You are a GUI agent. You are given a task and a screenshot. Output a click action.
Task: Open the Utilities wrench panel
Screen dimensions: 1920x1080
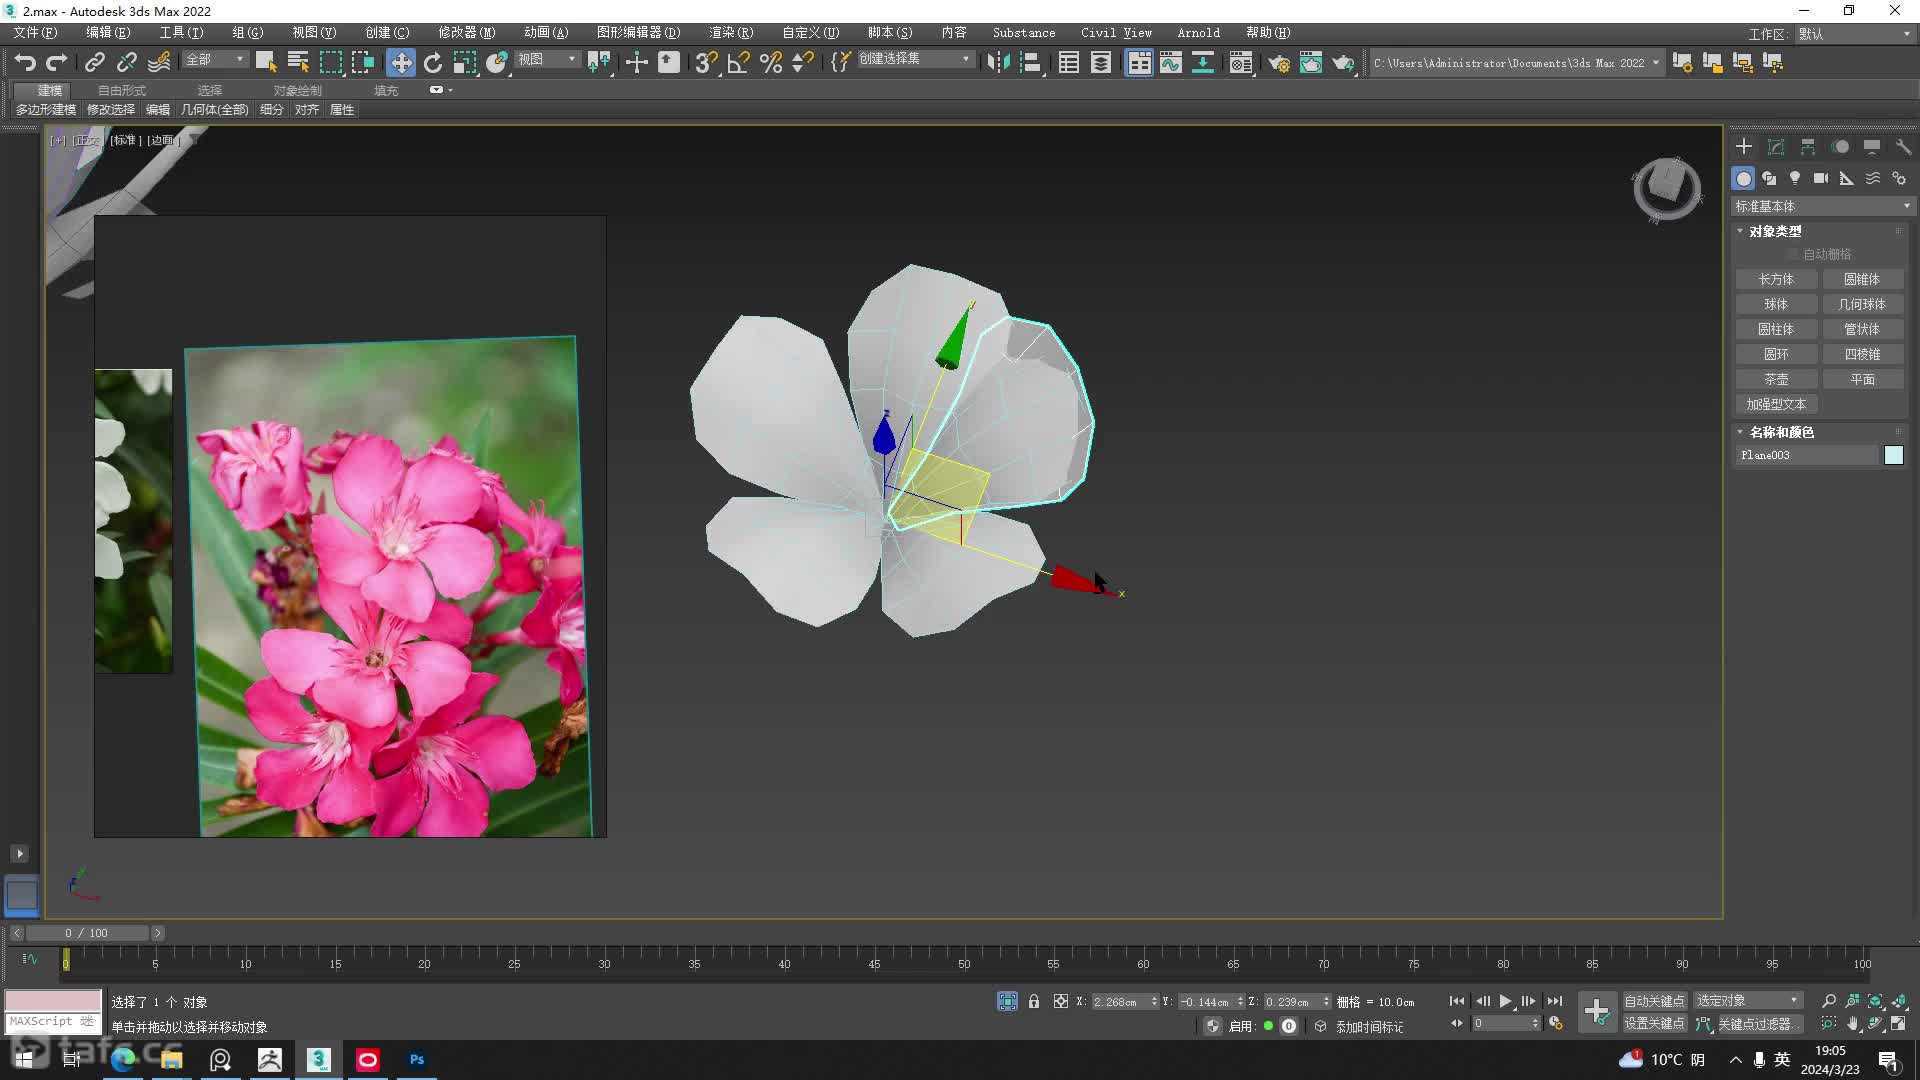1903,146
